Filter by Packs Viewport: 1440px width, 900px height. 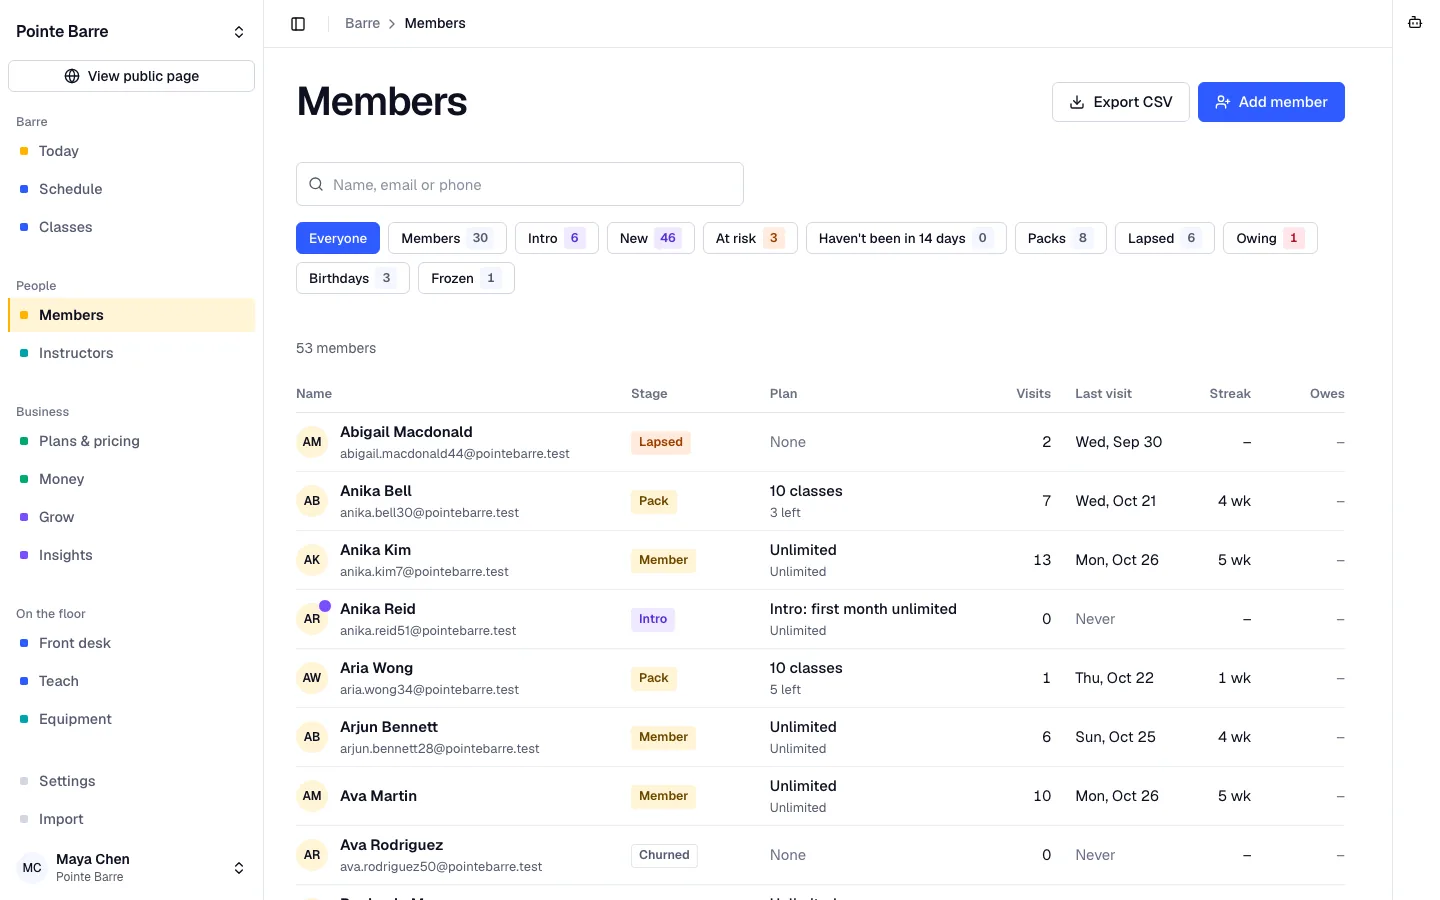tap(1061, 238)
